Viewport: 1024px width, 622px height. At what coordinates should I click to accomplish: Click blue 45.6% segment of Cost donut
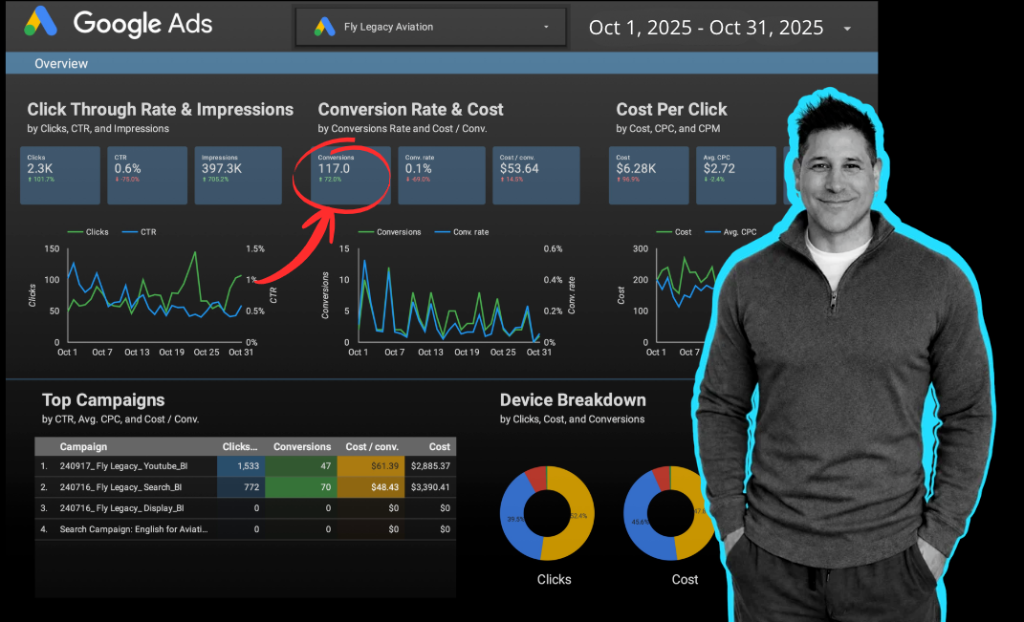639,523
